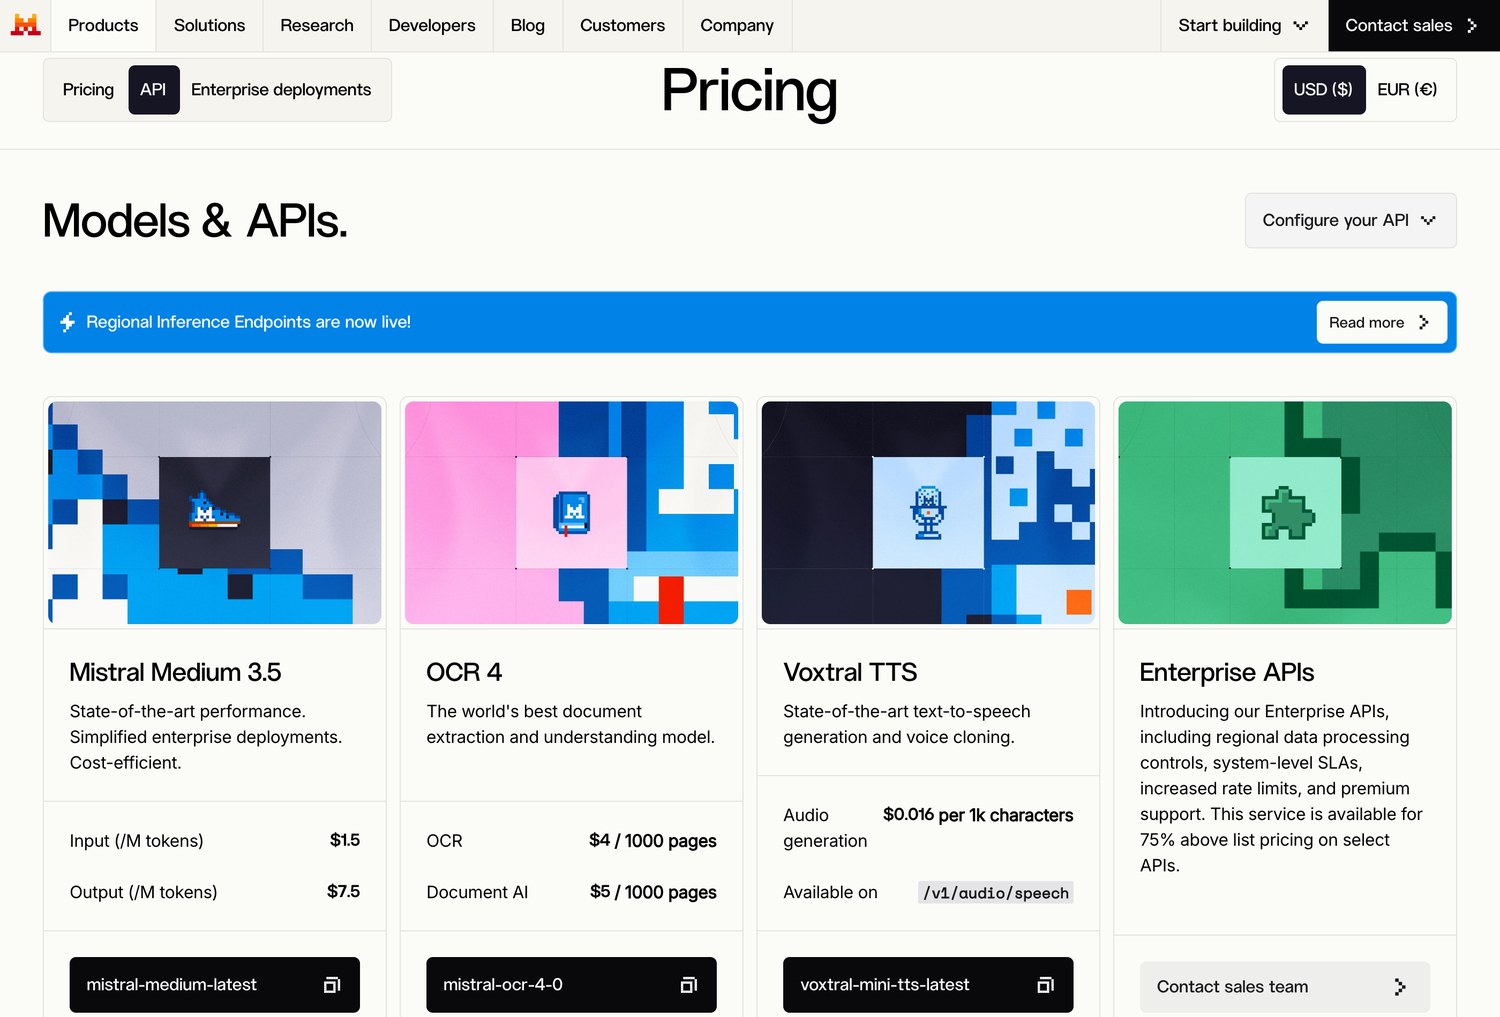Expand the Start building dropdown
This screenshot has width=1500, height=1017.
(x=1244, y=26)
